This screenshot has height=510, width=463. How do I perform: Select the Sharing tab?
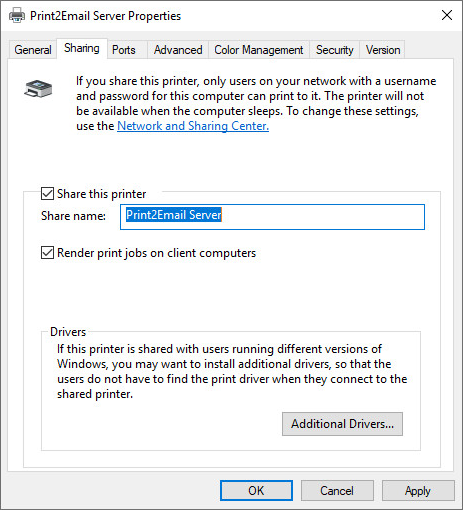pos(82,48)
